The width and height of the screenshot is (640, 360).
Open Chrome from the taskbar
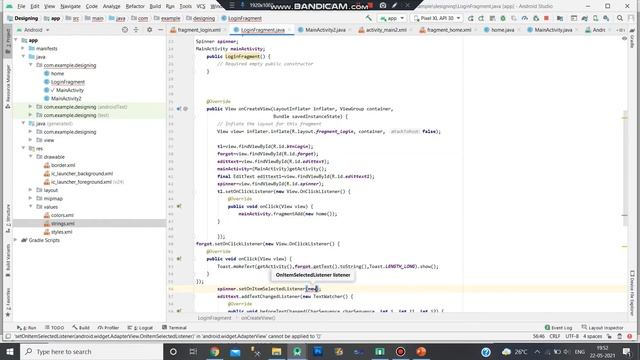214,351
